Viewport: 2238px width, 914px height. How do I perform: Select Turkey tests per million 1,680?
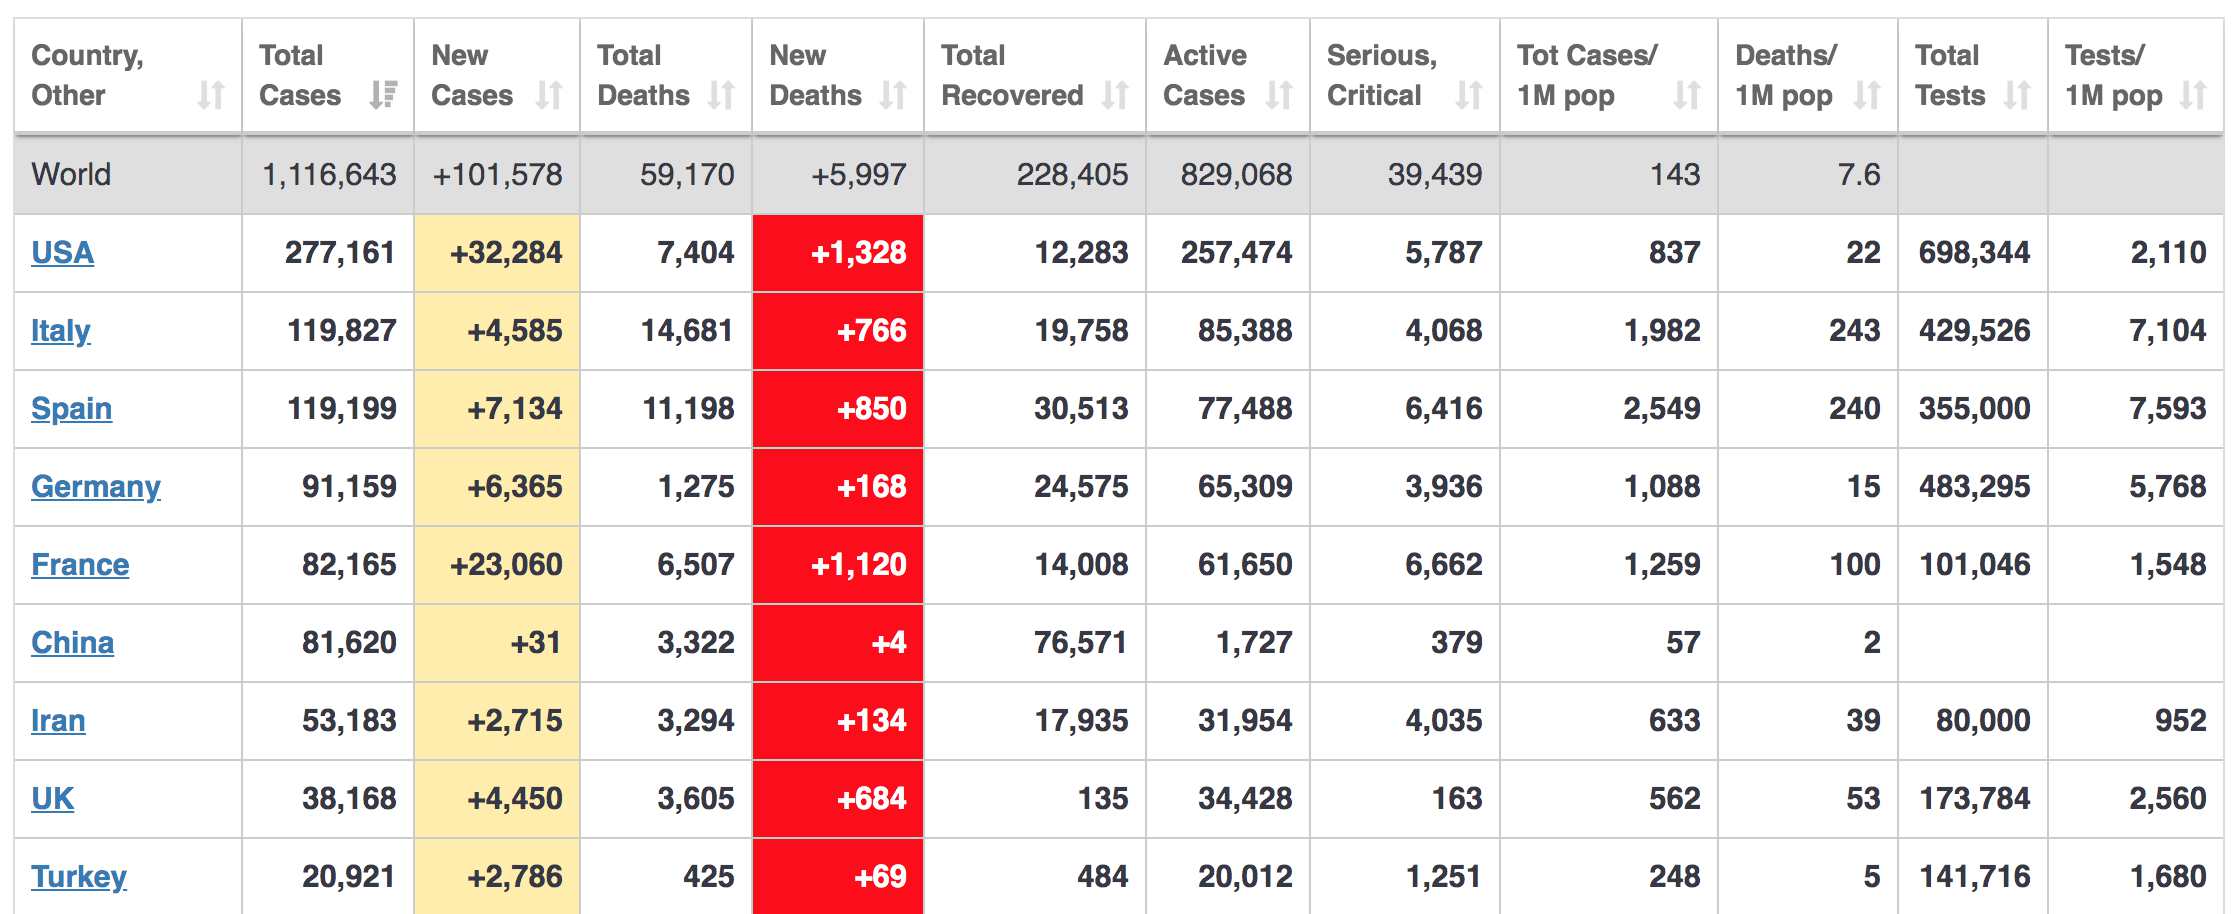click(x=2167, y=877)
